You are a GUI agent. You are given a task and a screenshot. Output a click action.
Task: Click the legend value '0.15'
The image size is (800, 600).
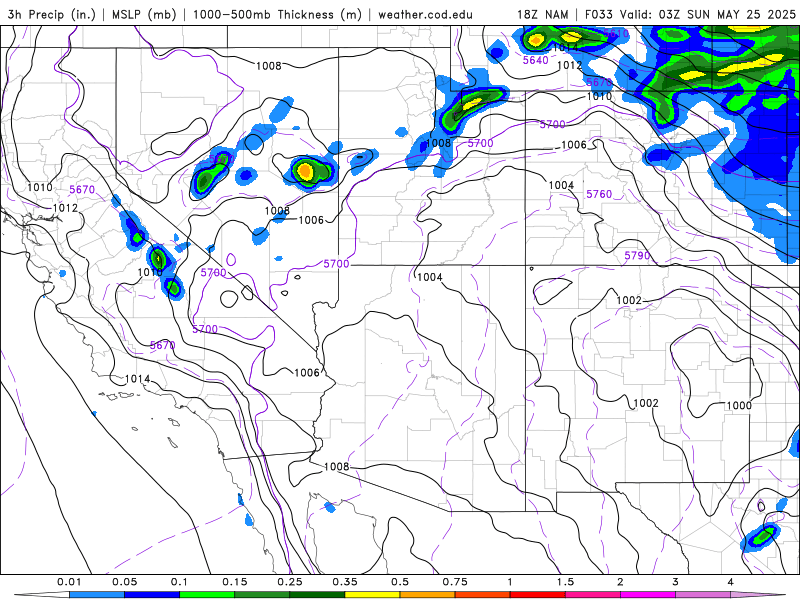(235, 582)
